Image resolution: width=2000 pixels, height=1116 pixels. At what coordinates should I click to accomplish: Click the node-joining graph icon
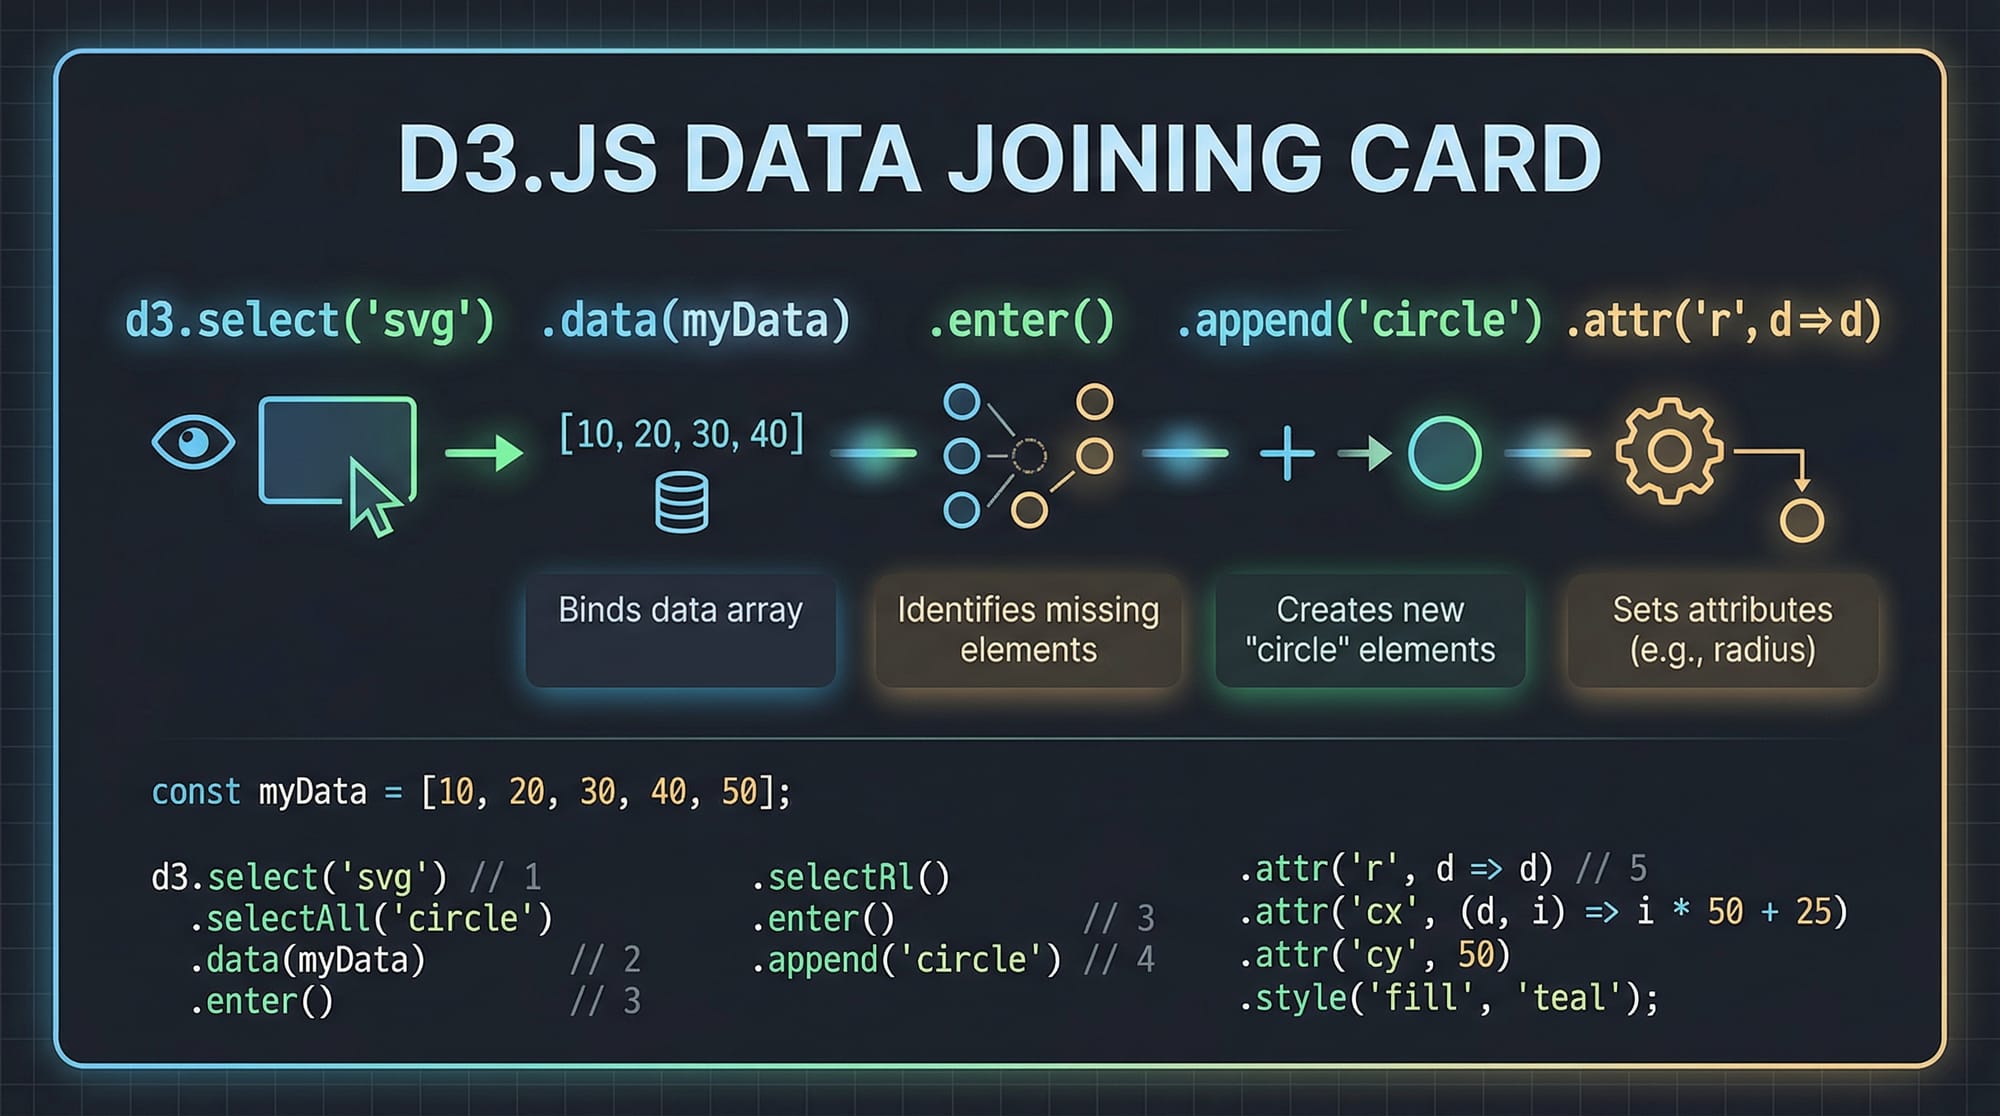tap(1027, 455)
